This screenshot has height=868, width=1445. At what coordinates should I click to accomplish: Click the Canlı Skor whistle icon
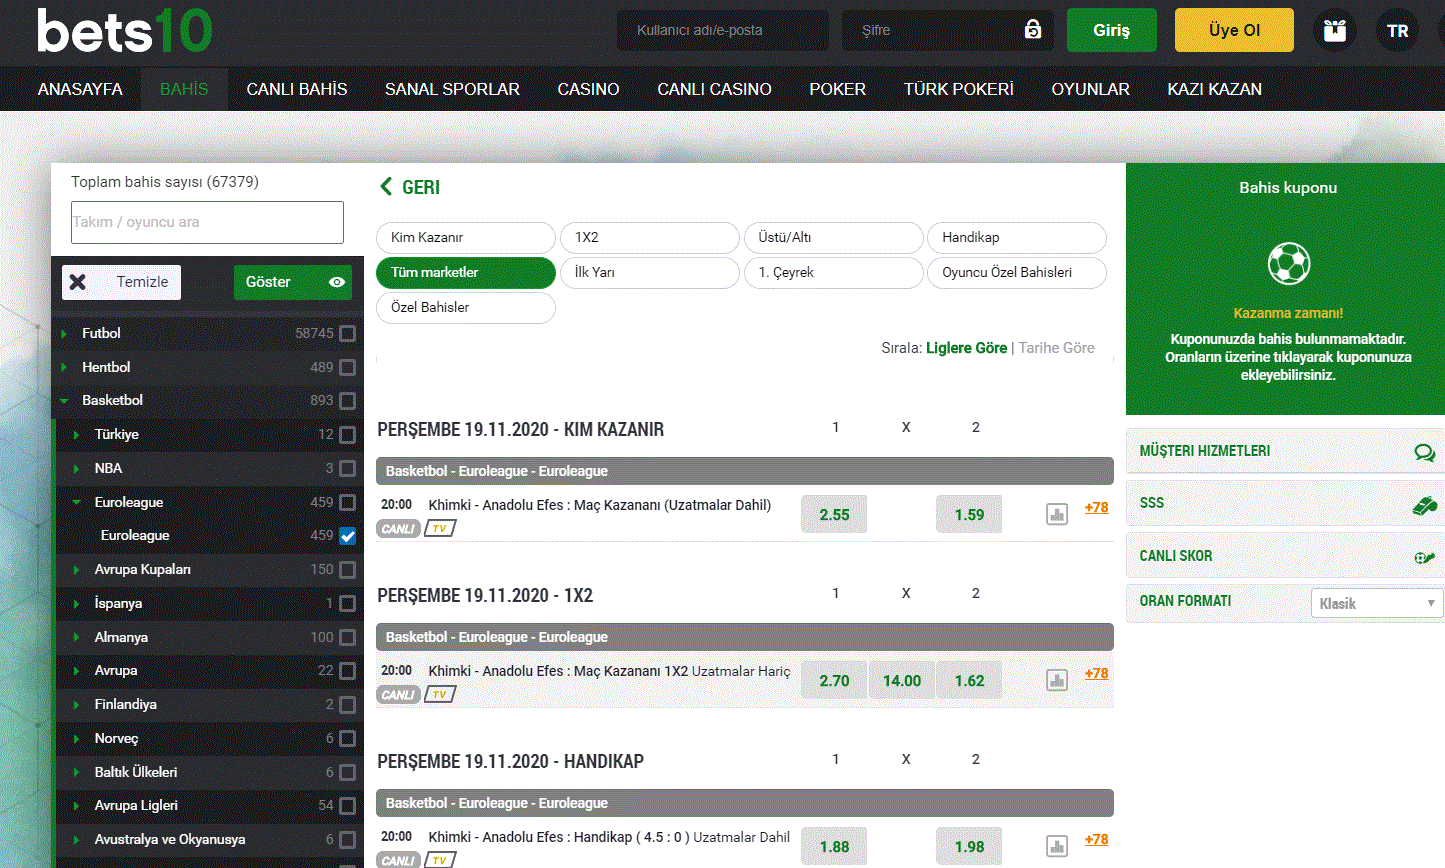click(1424, 557)
